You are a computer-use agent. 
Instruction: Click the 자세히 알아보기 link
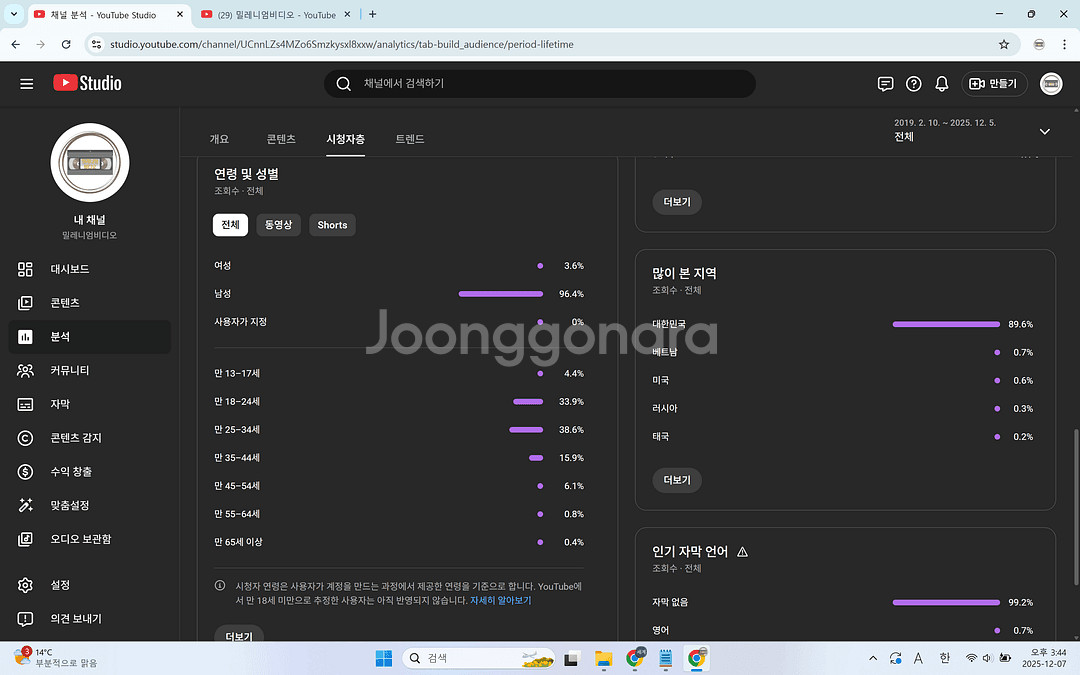[500, 601]
